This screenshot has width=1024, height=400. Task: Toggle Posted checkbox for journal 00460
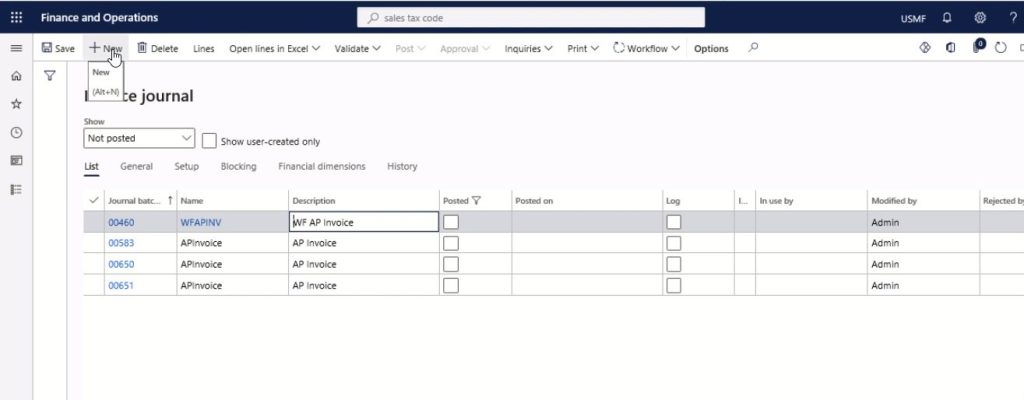click(x=451, y=222)
